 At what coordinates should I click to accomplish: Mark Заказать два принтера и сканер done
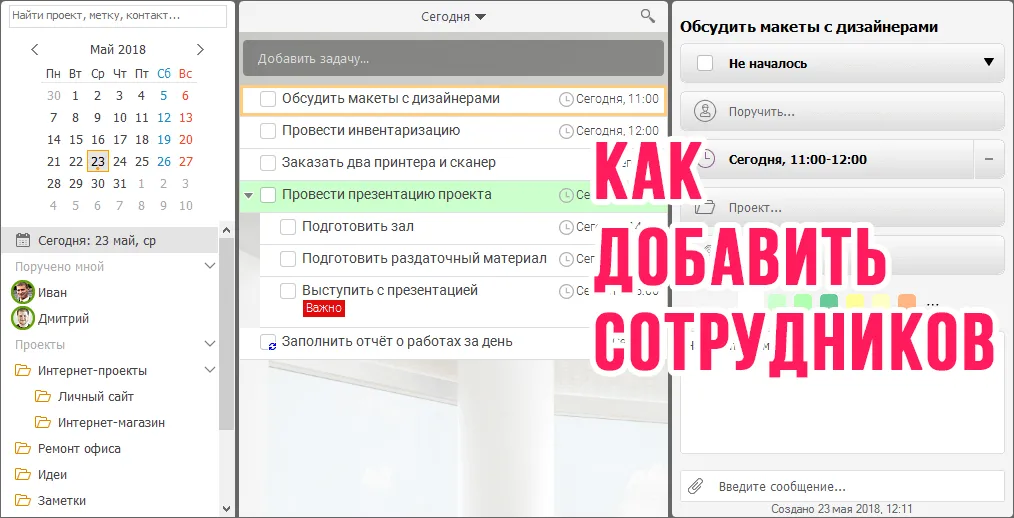click(268, 163)
